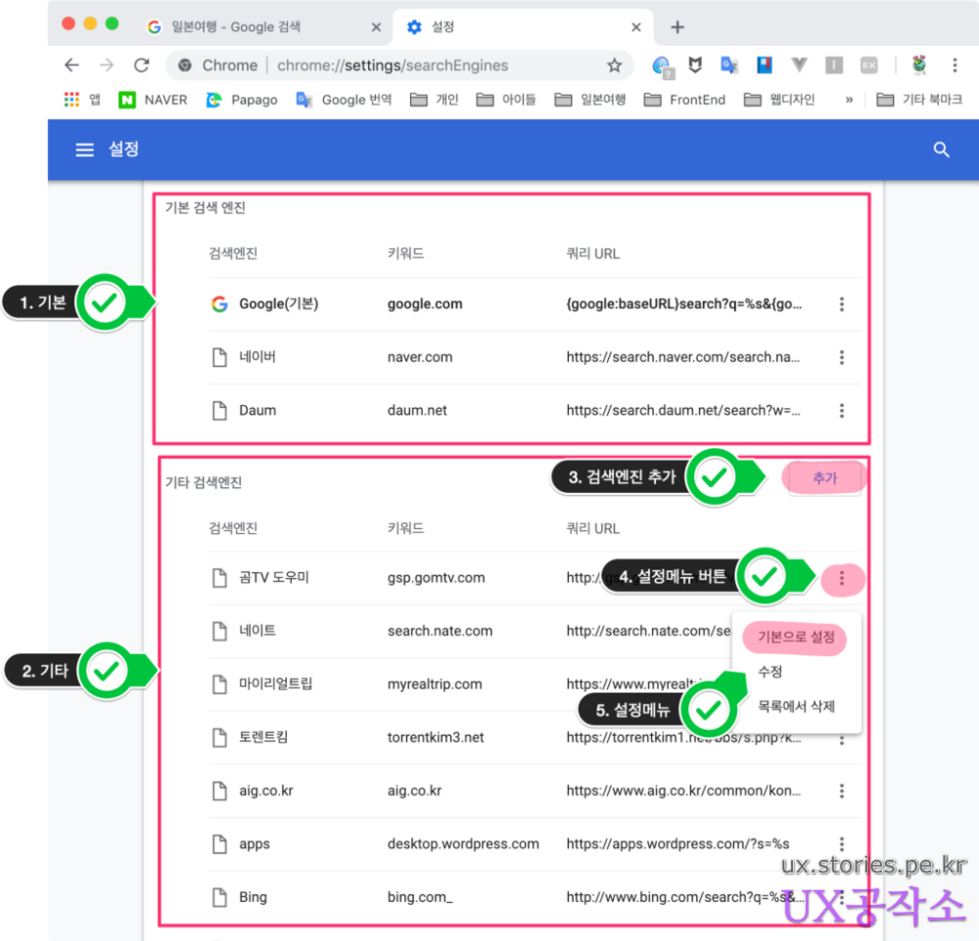Open Chrome's three-dot menu in toolbar
This screenshot has width=979, height=941.
(x=954, y=66)
